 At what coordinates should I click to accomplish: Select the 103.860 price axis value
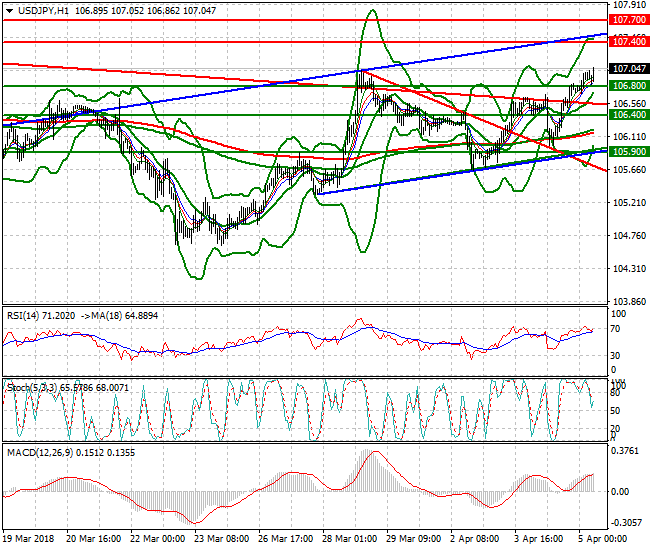[629, 301]
